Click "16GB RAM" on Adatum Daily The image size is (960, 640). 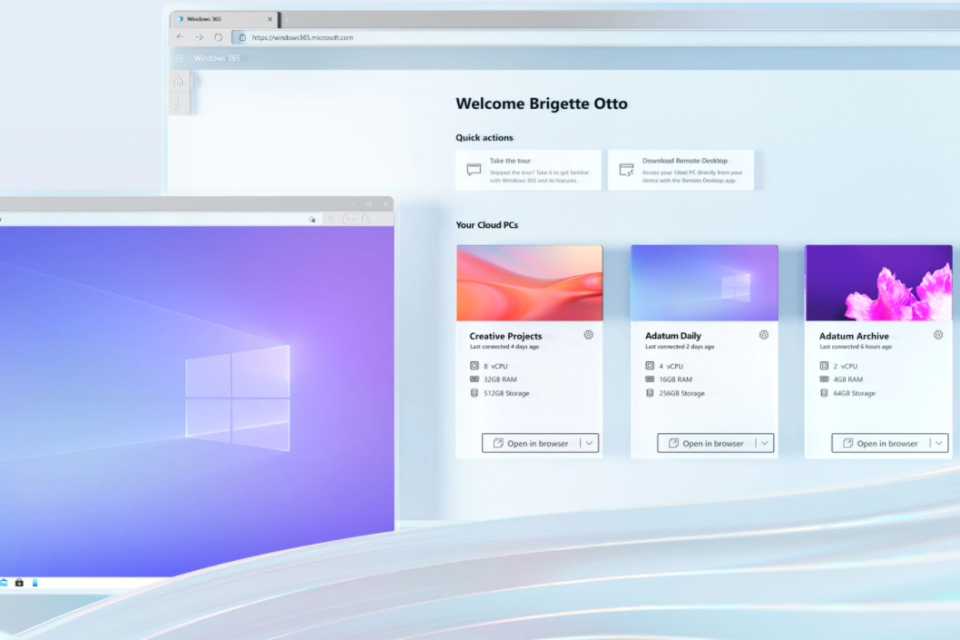tap(675, 379)
